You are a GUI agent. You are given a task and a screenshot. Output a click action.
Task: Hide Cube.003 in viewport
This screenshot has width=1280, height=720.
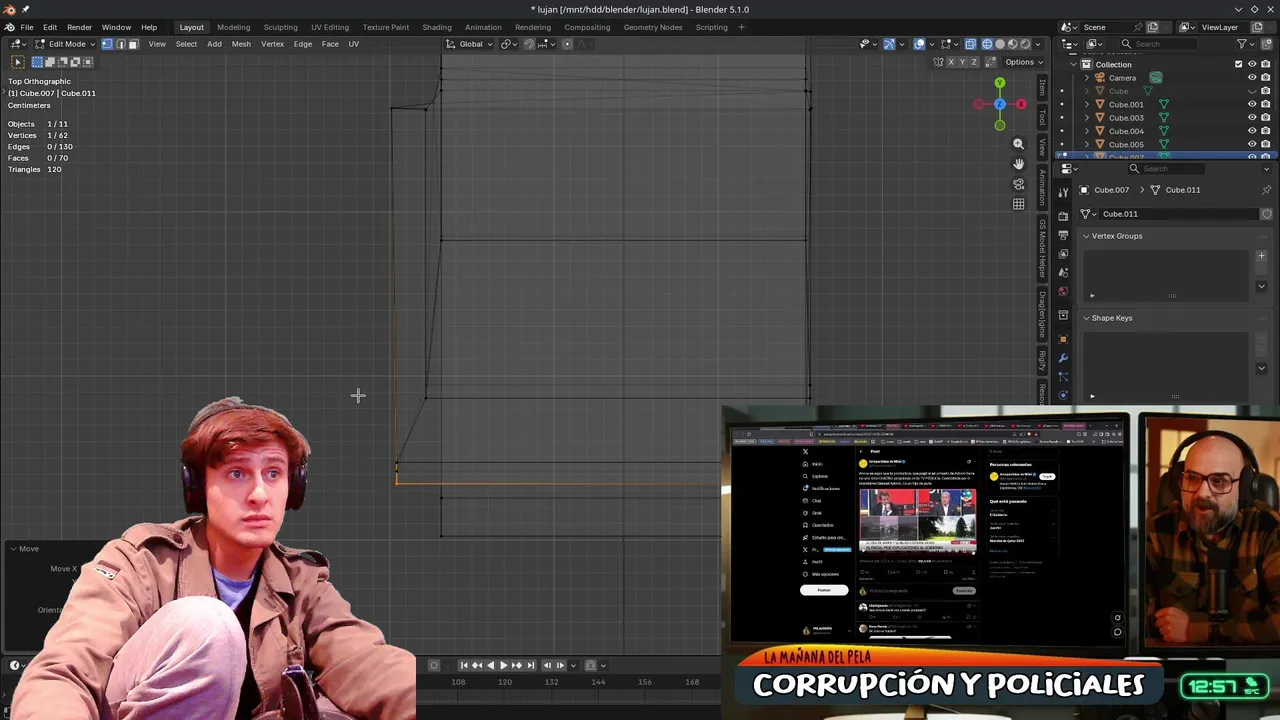pyautogui.click(x=1252, y=118)
